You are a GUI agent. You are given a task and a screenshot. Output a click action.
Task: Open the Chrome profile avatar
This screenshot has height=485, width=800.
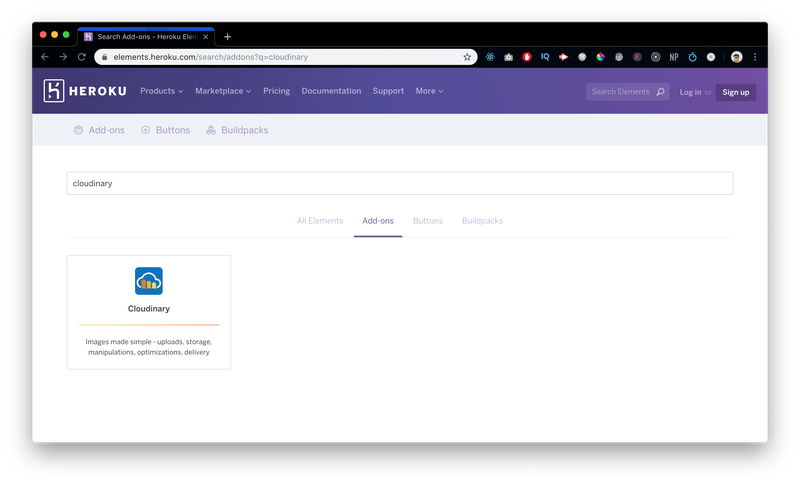pos(736,57)
